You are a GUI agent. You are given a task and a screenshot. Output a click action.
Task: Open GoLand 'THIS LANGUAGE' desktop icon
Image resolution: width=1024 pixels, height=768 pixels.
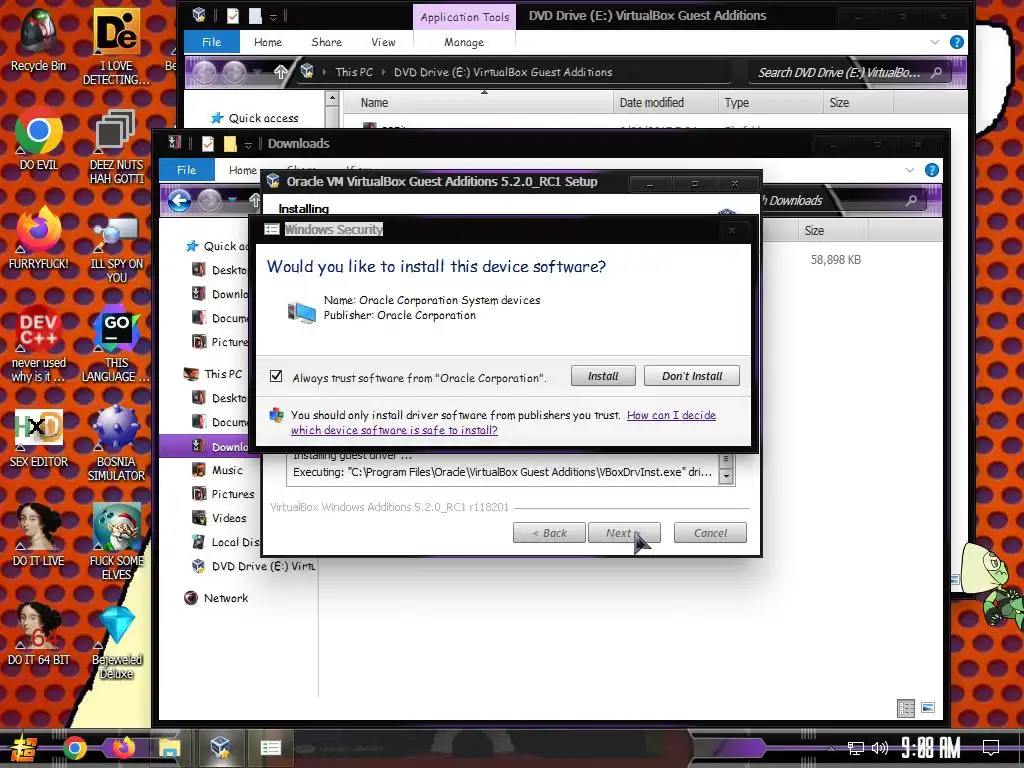pyautogui.click(x=116, y=344)
